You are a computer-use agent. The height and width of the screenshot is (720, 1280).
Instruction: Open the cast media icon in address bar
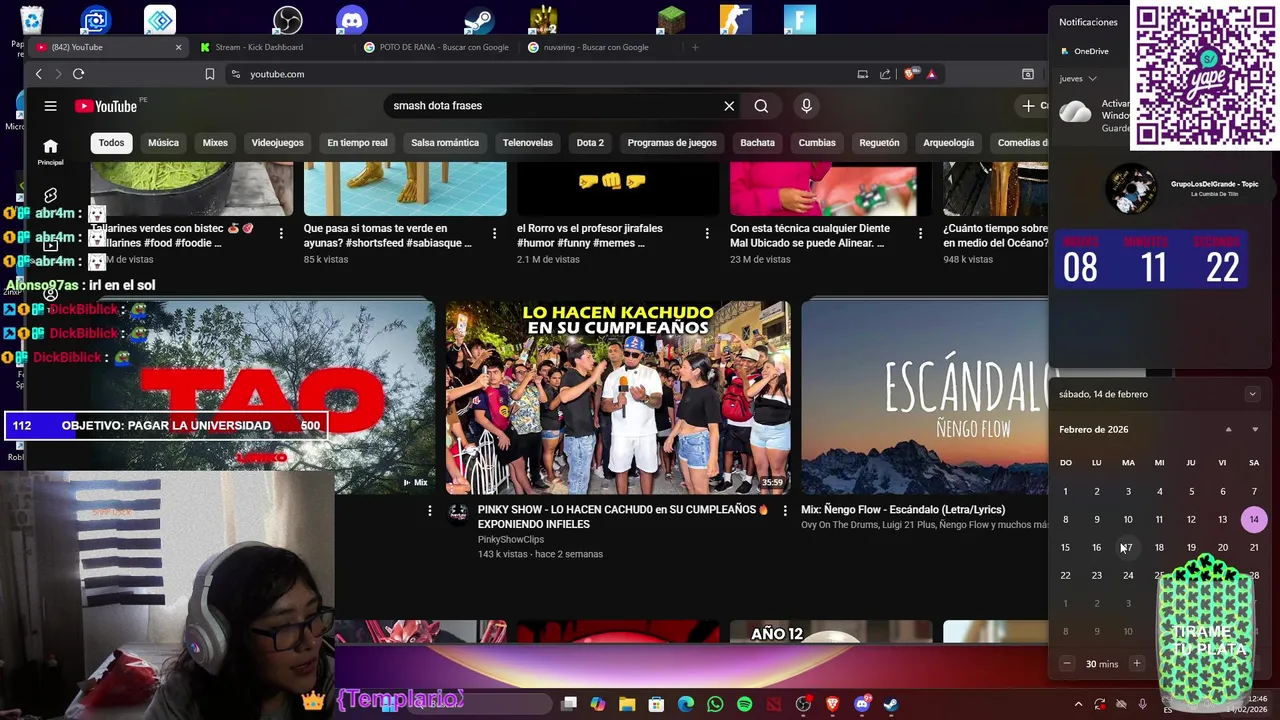pyautogui.click(x=862, y=74)
